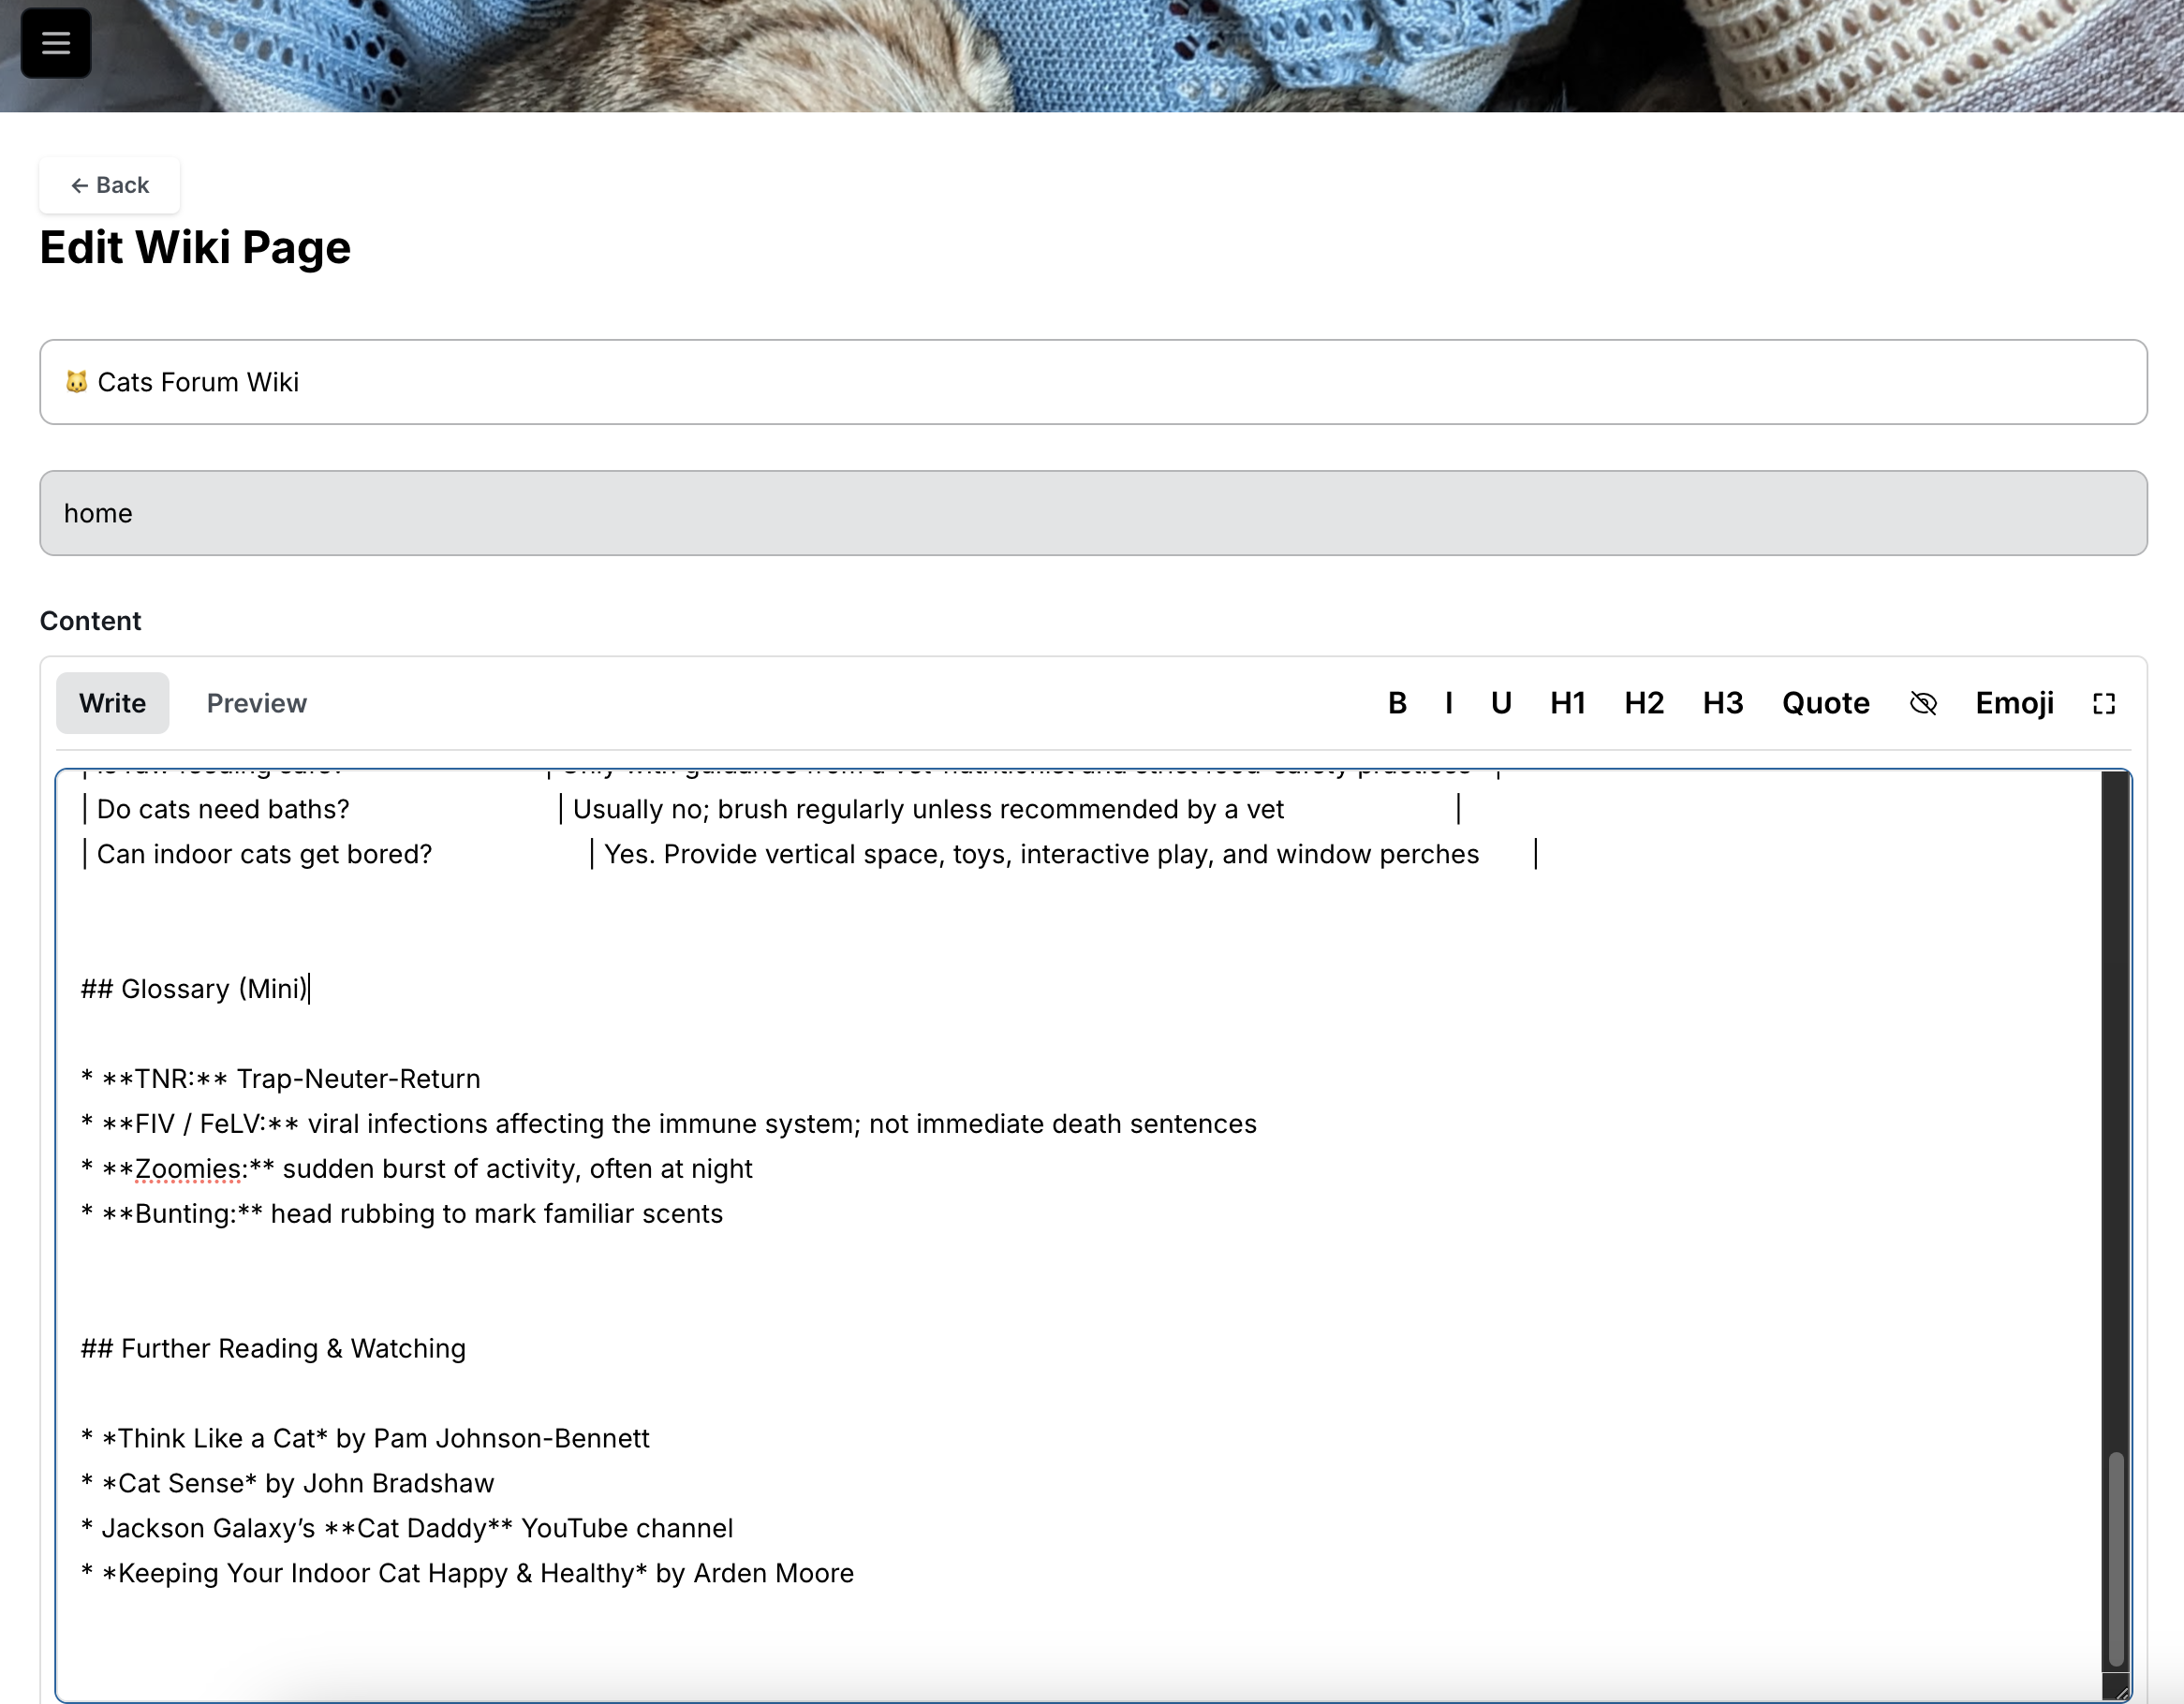Insert H1 heading

click(x=1568, y=703)
